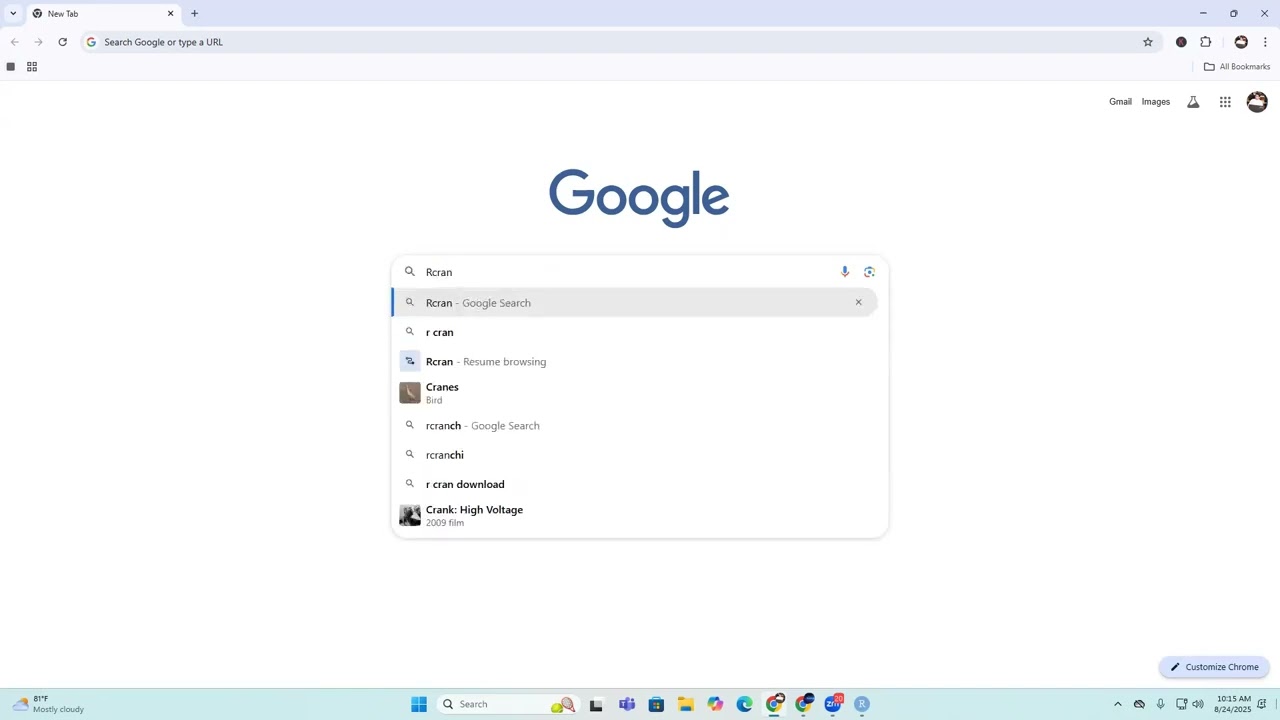Viewport: 1280px width, 720px height.
Task: Click the dark round extension icon in toolbar
Action: point(1181,42)
